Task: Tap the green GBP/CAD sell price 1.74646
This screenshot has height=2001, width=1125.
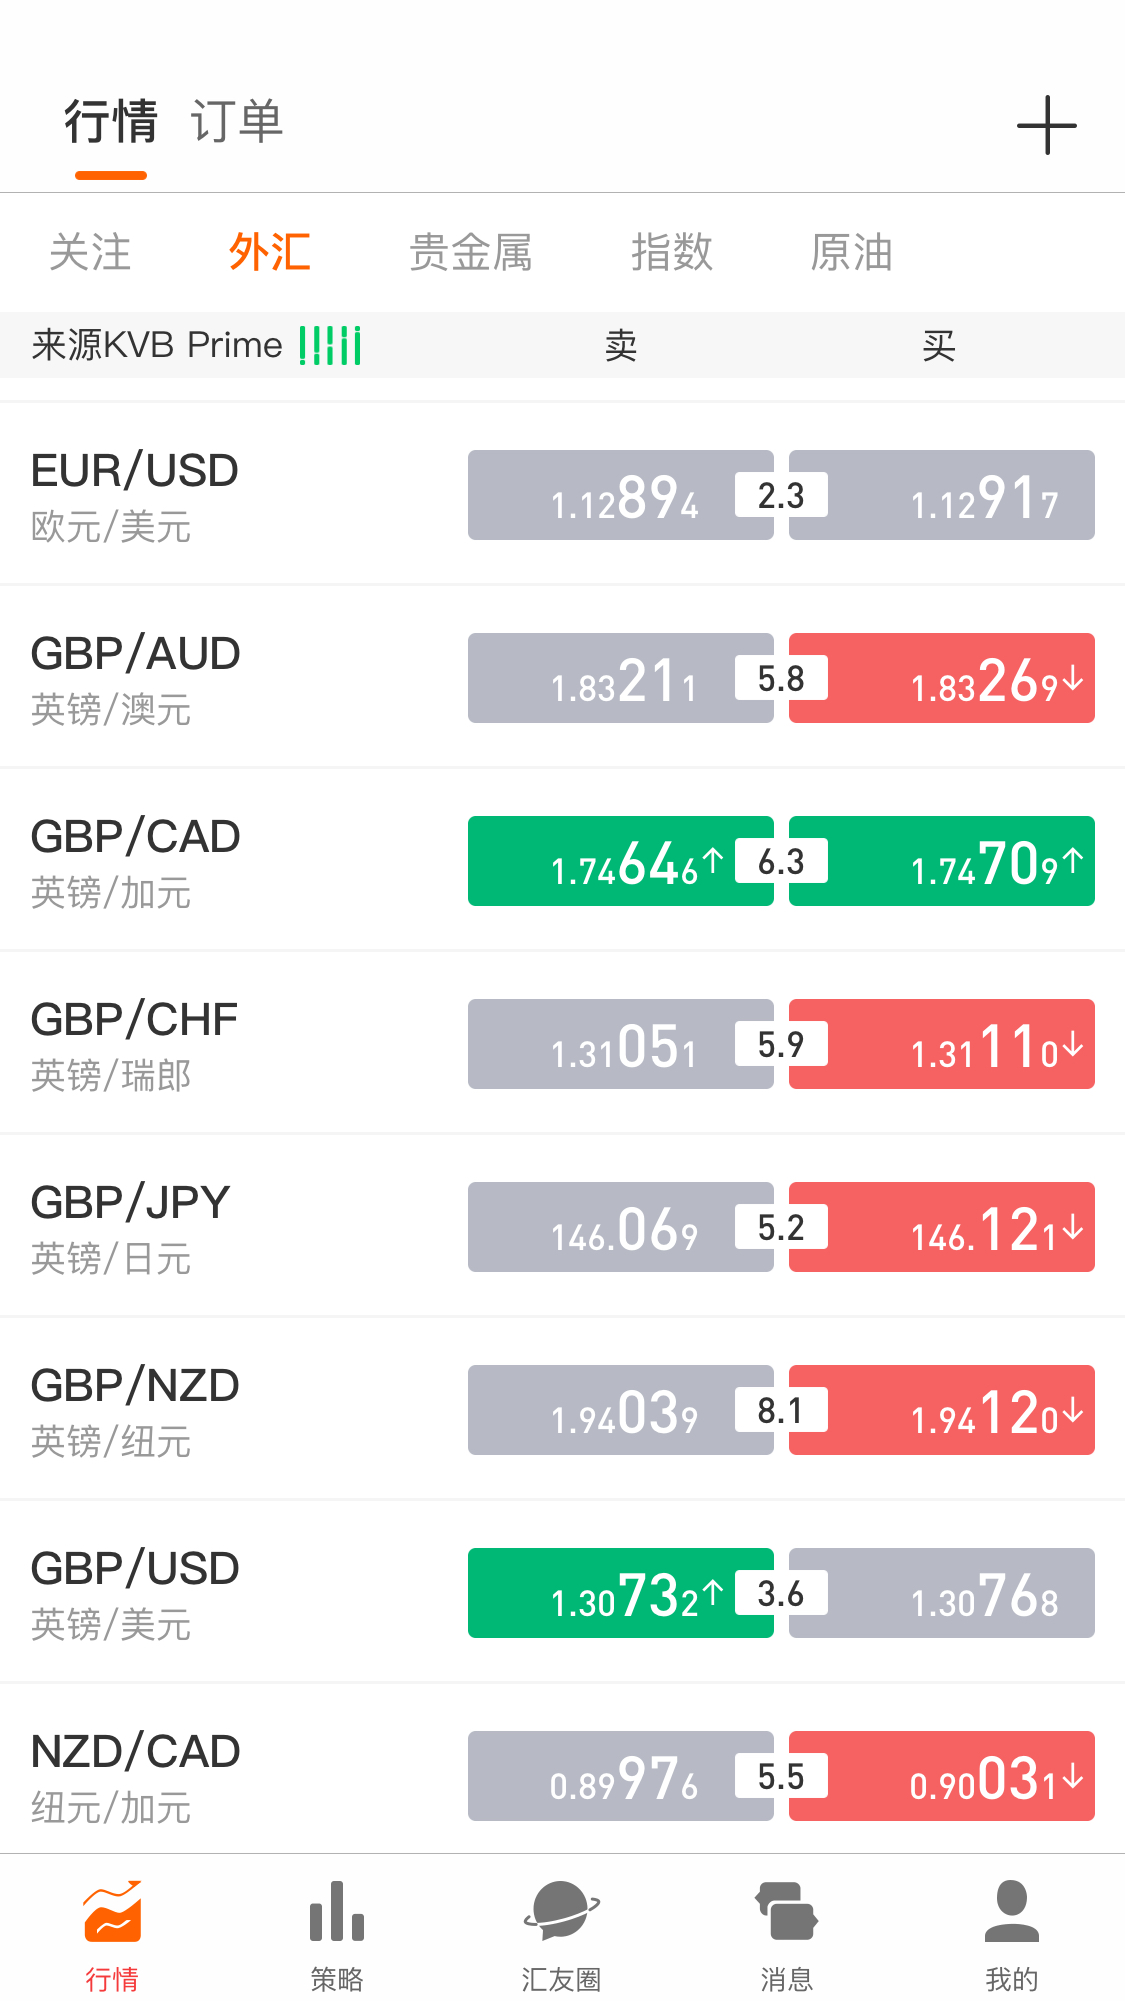Action: pos(620,862)
